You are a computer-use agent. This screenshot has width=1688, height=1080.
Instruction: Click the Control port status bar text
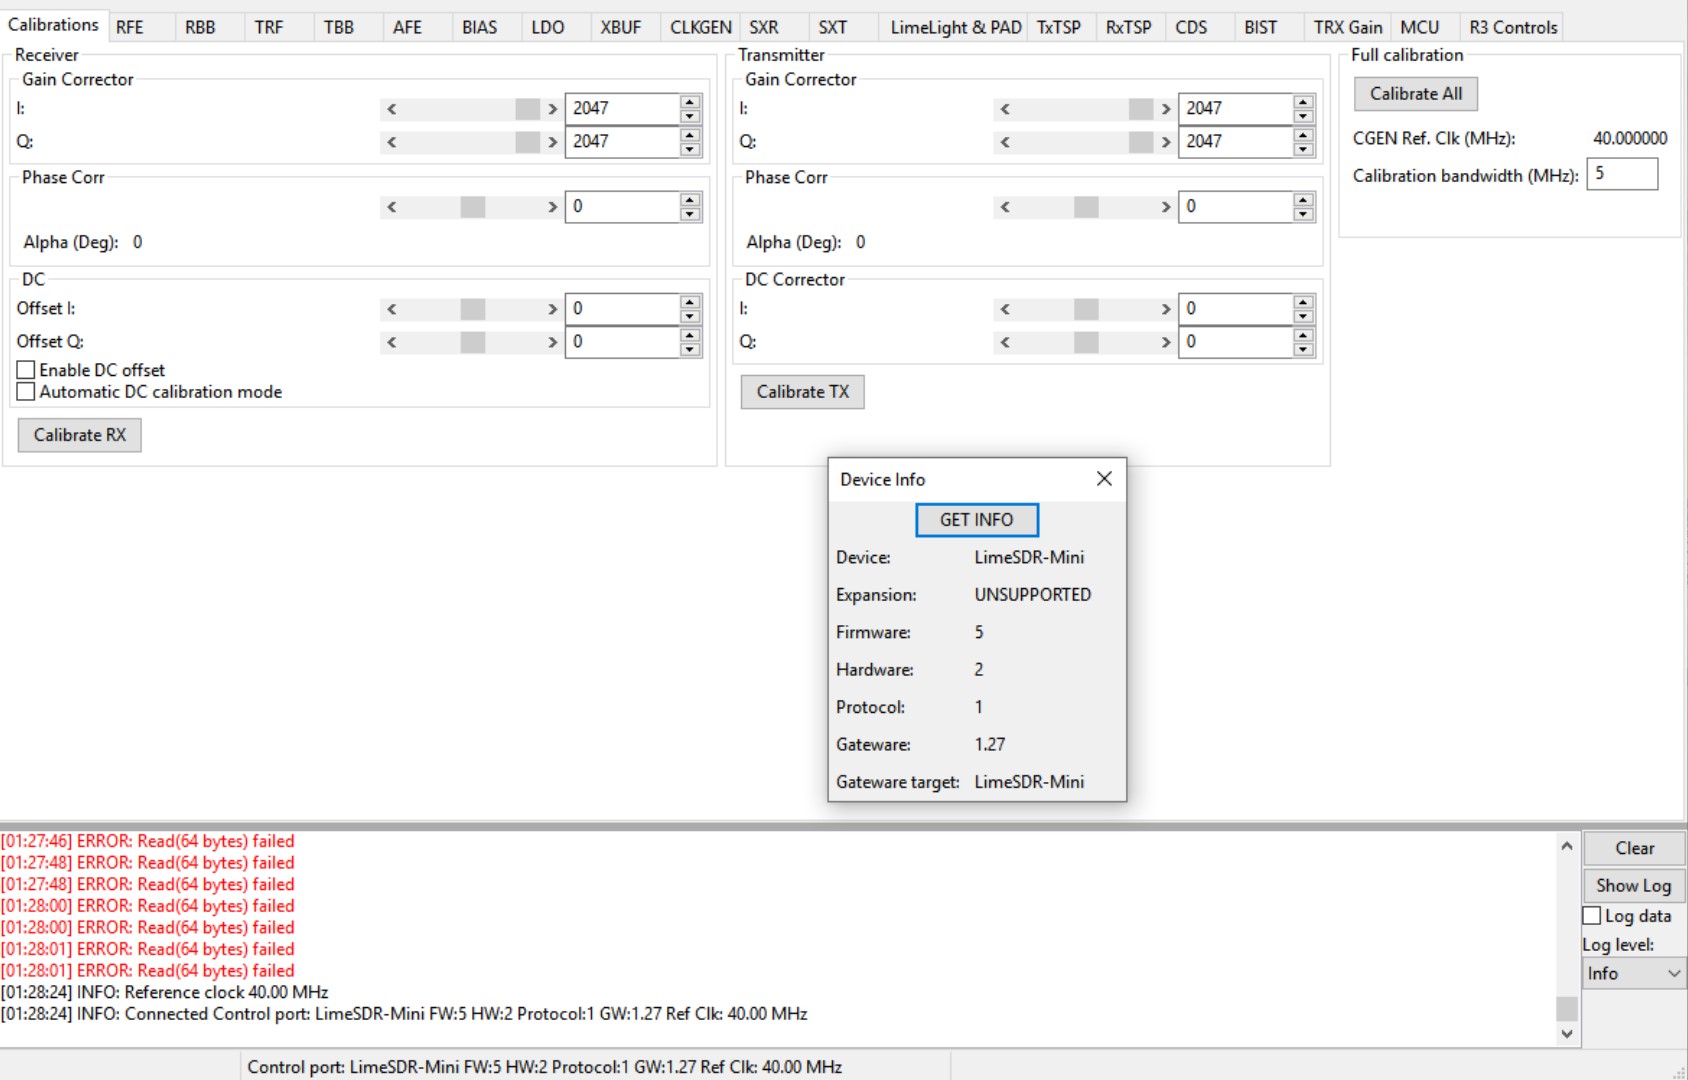pos(545,1067)
